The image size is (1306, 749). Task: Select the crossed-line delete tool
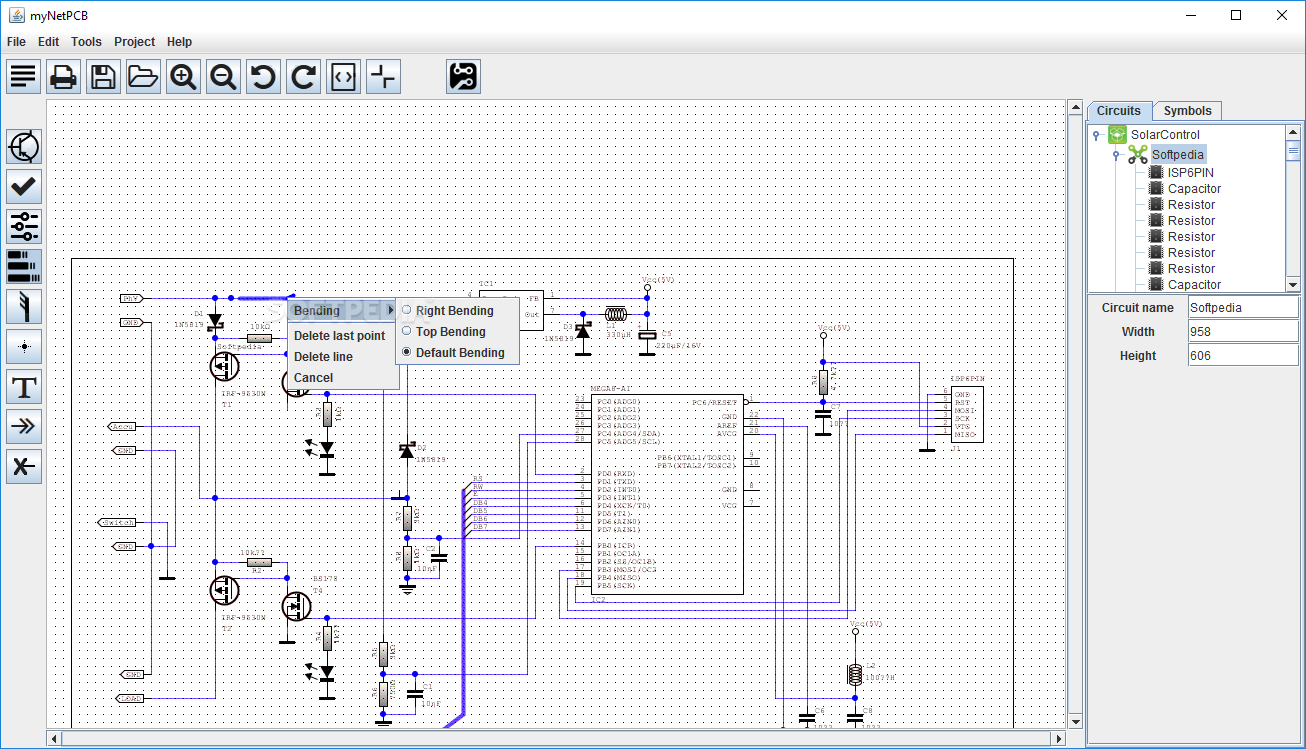[24, 466]
